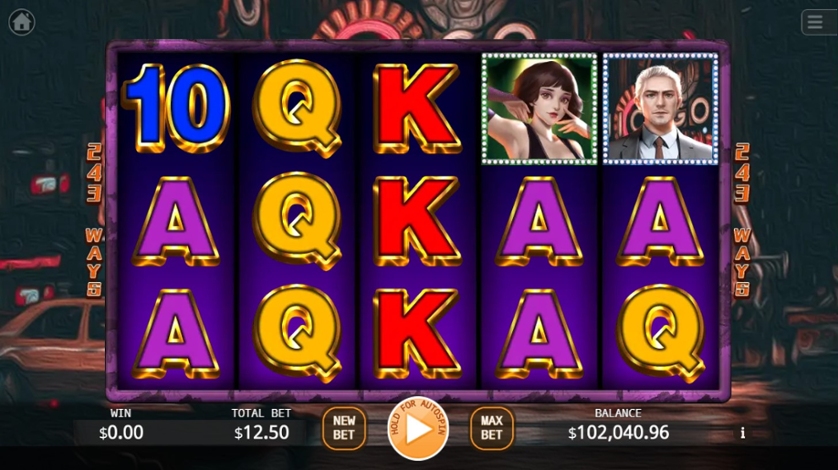Click the left 243 WAYS label
Viewport: 838px width, 470px height.
(94, 220)
